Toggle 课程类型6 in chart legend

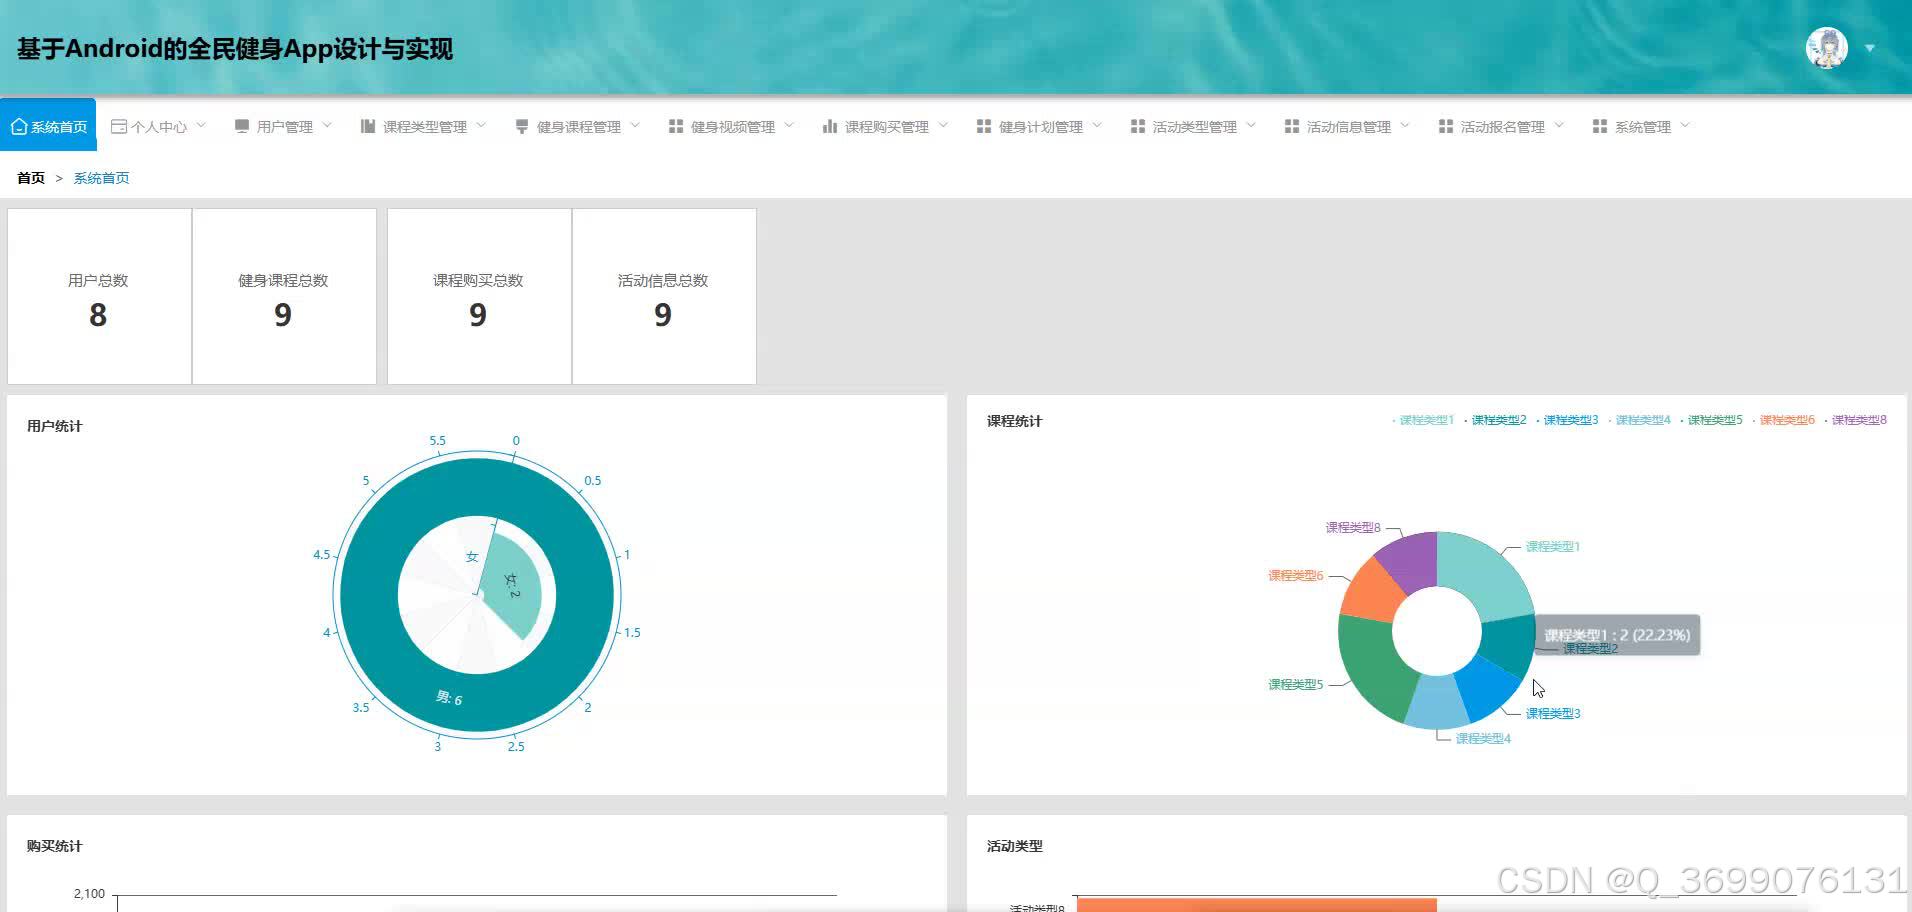tap(1783, 420)
